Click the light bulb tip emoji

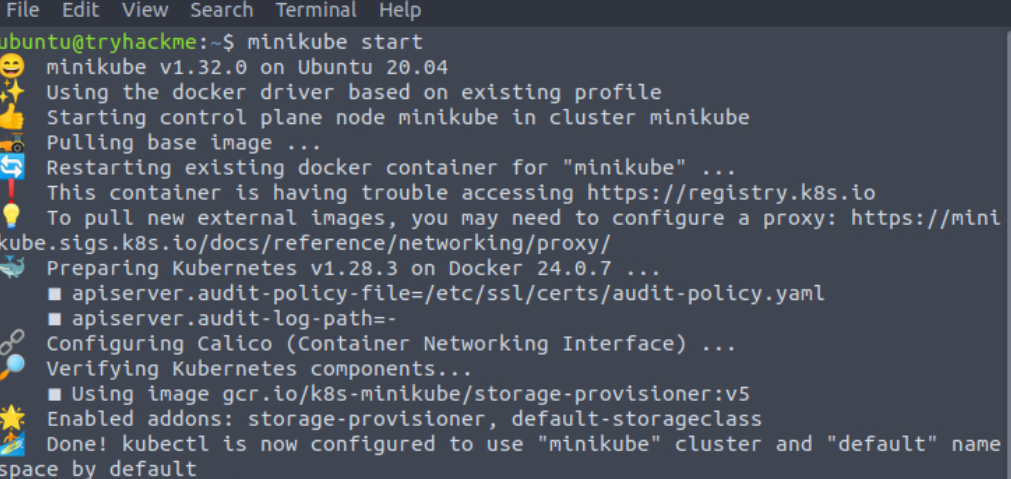(x=10, y=217)
